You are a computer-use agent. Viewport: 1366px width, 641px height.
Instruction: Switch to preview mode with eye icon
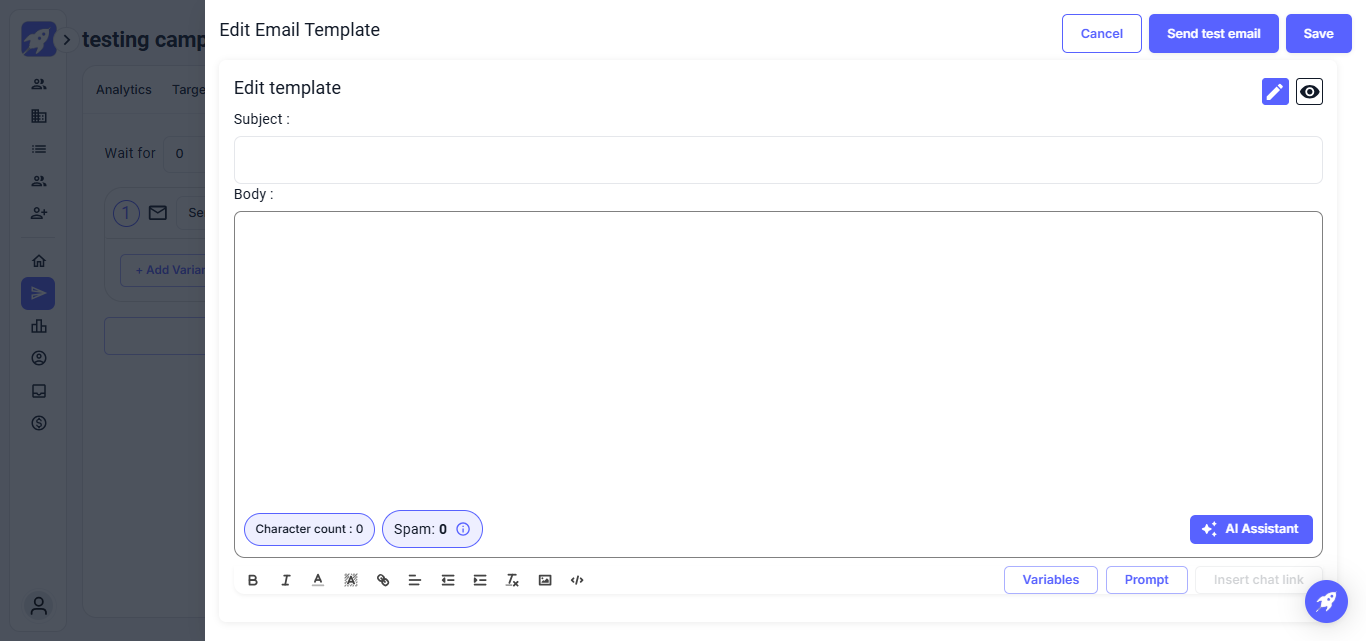(1309, 92)
